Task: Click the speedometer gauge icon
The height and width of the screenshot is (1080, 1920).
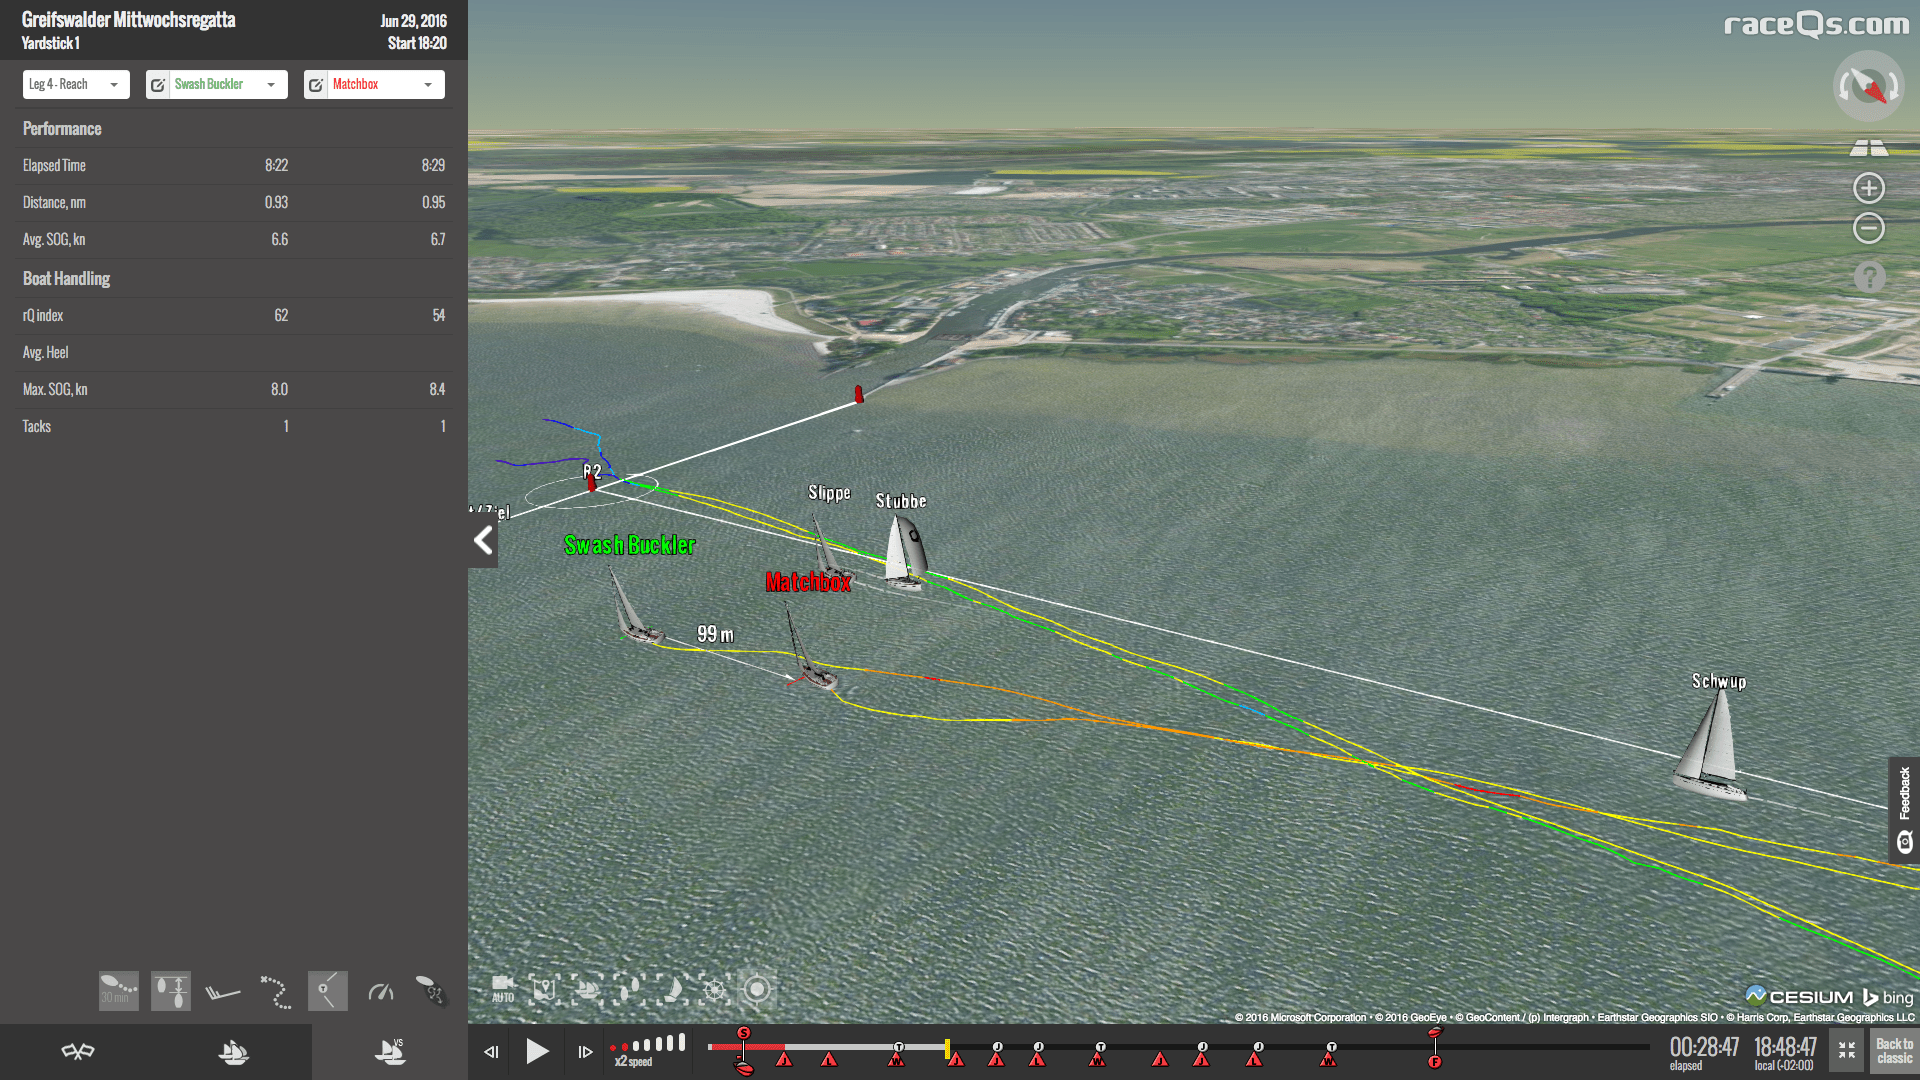Action: [x=381, y=990]
